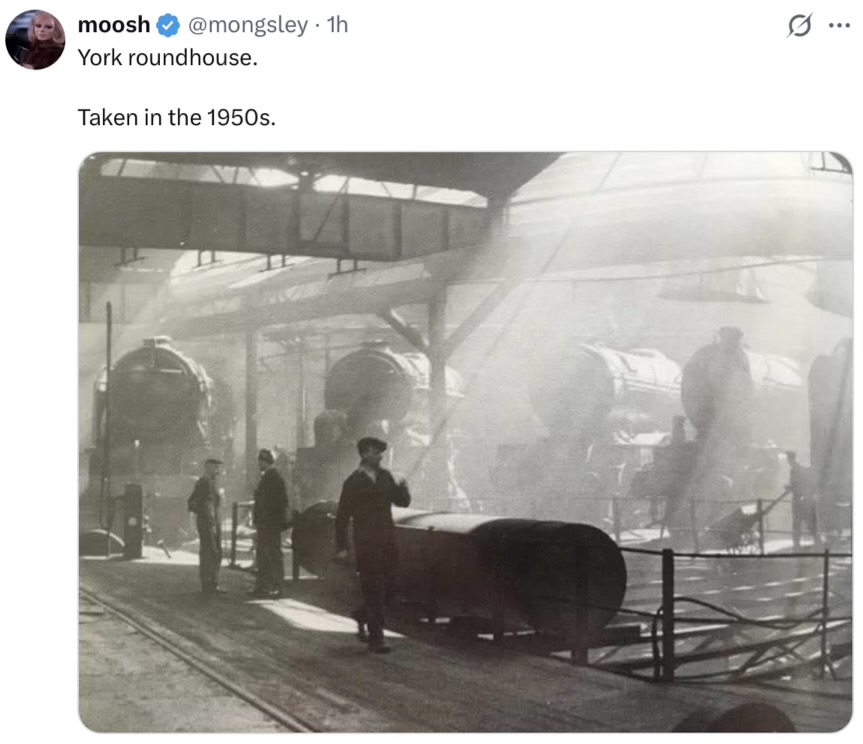Viewport: 863px width, 744px height.
Task: Click the fence post beside the turntable
Action: click(667, 613)
